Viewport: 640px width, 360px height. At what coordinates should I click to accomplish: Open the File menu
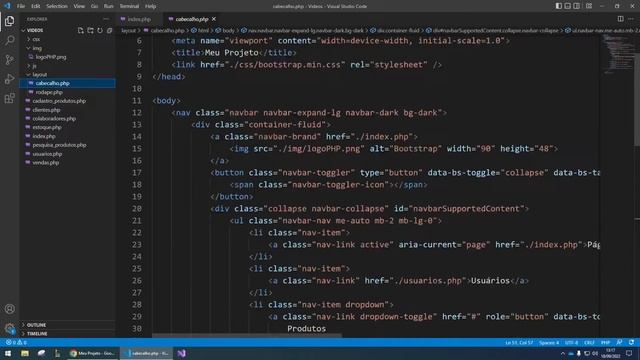[21, 6]
